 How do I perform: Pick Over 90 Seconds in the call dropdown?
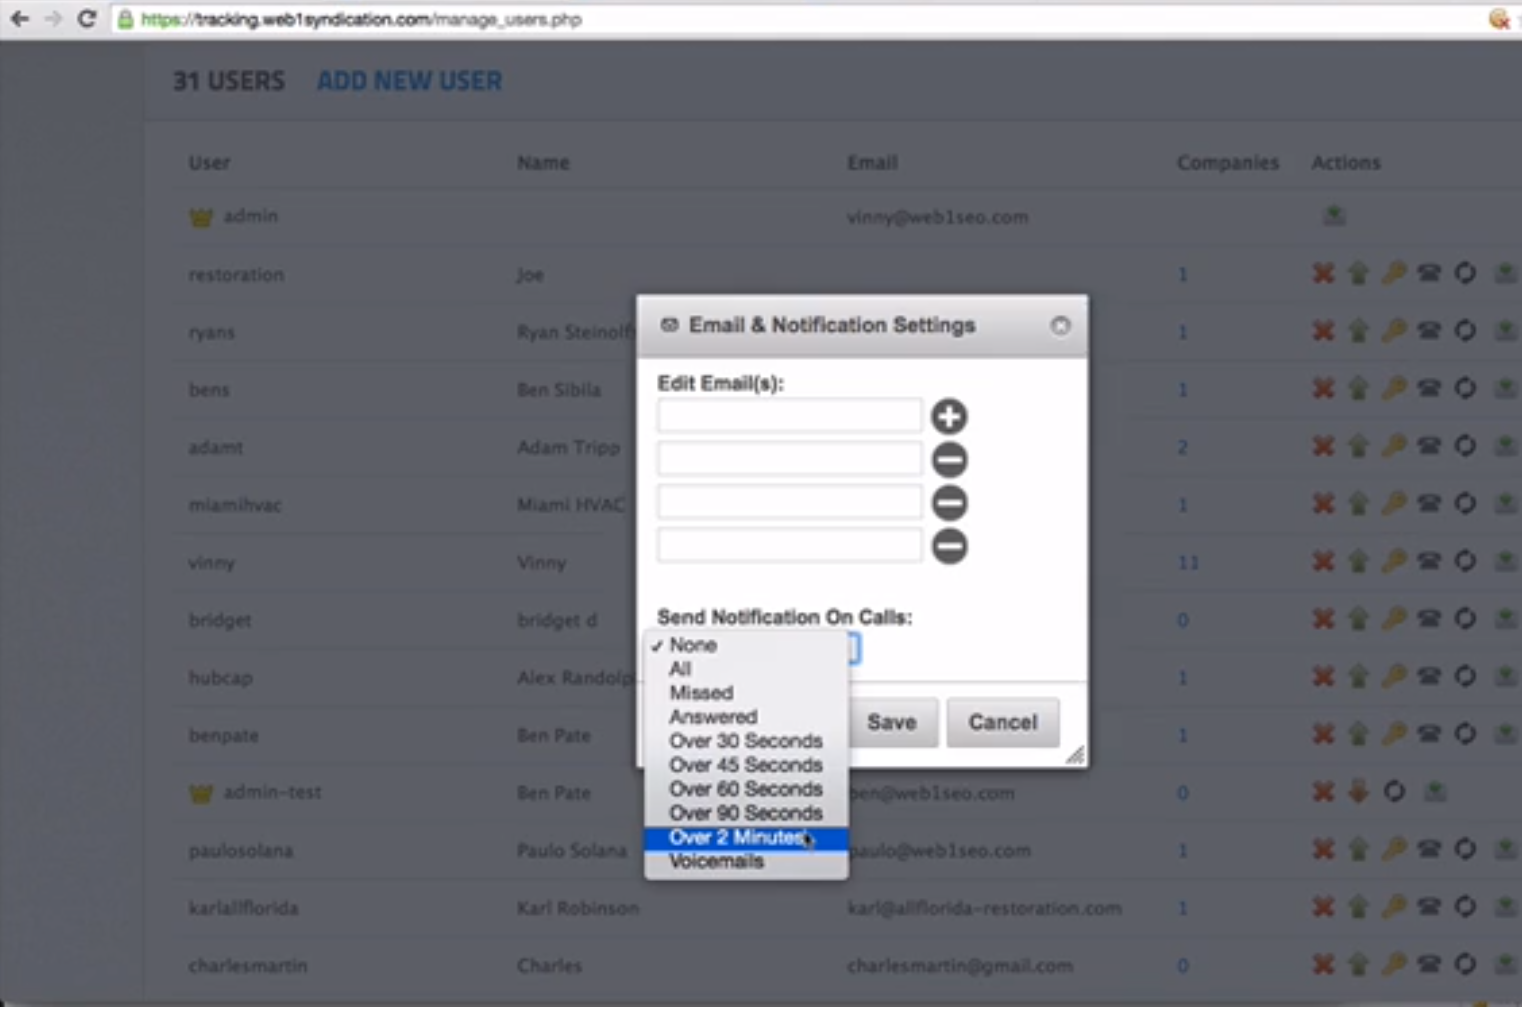746,813
